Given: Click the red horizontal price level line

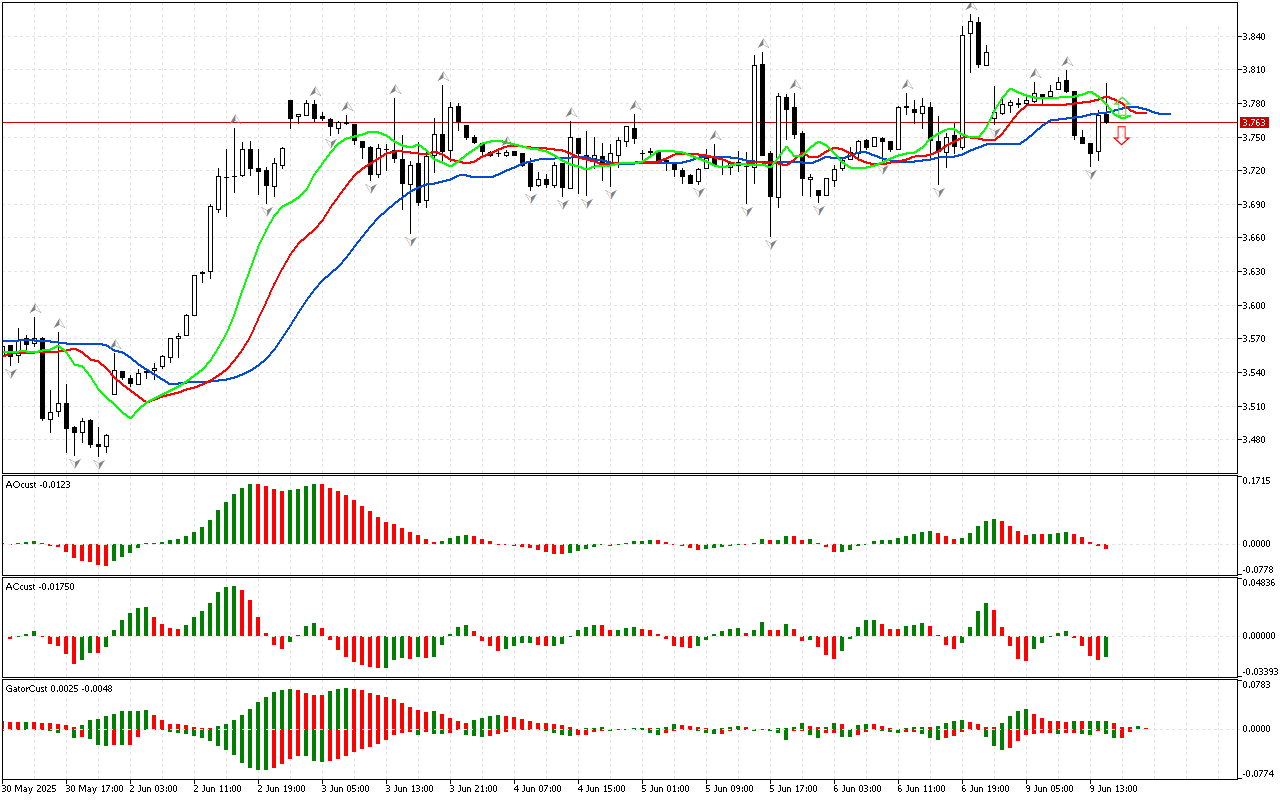Looking at the screenshot, I should (x=600, y=123).
